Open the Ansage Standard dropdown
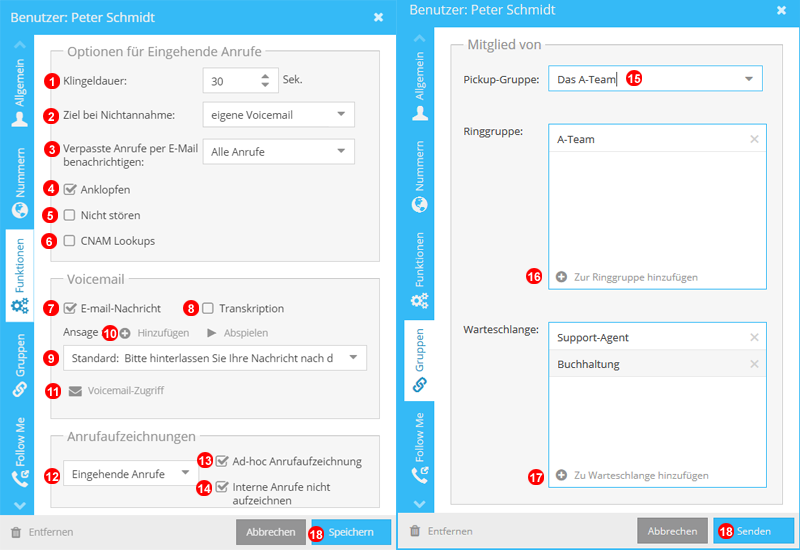 click(215, 358)
